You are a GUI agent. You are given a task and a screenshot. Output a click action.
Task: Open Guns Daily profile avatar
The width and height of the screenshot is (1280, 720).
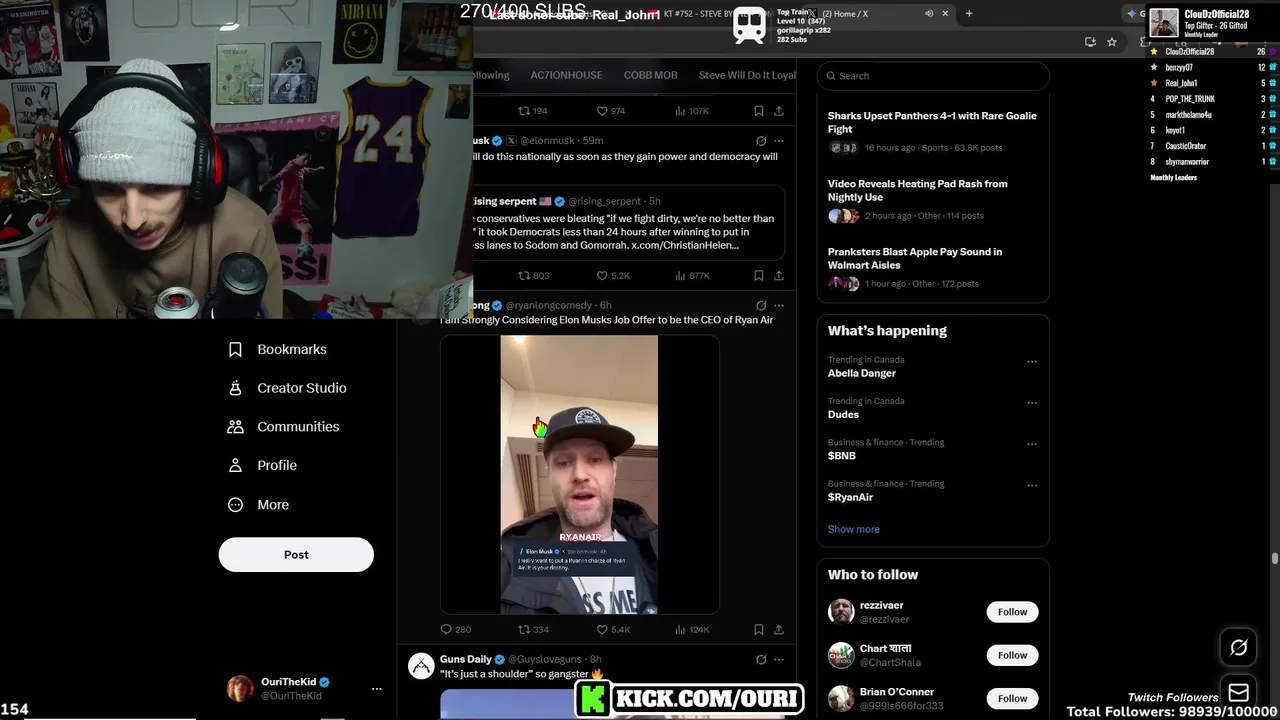(x=422, y=666)
